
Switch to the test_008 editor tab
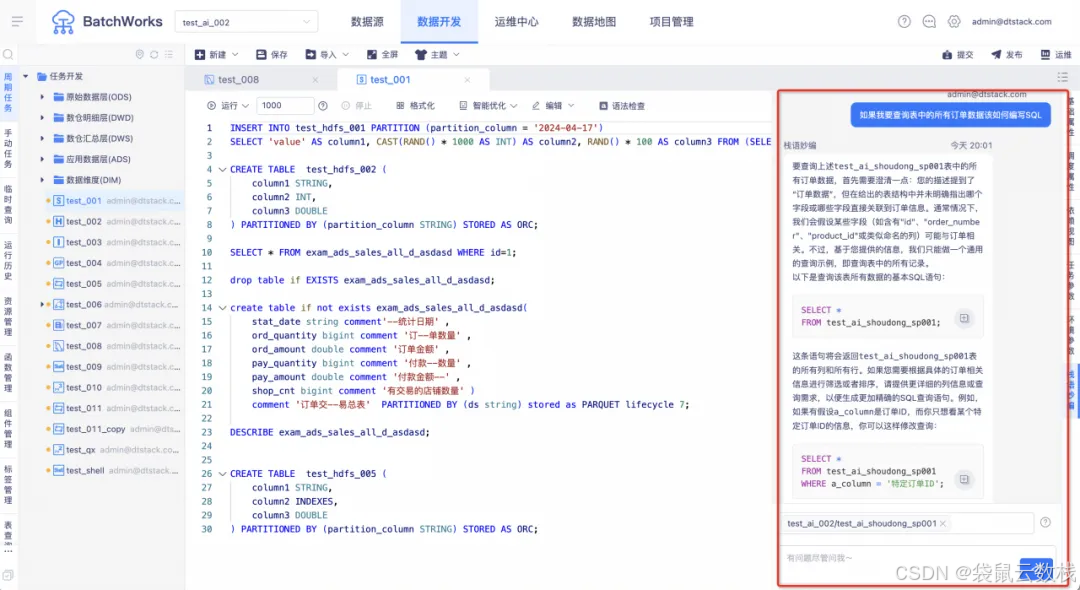click(236, 79)
